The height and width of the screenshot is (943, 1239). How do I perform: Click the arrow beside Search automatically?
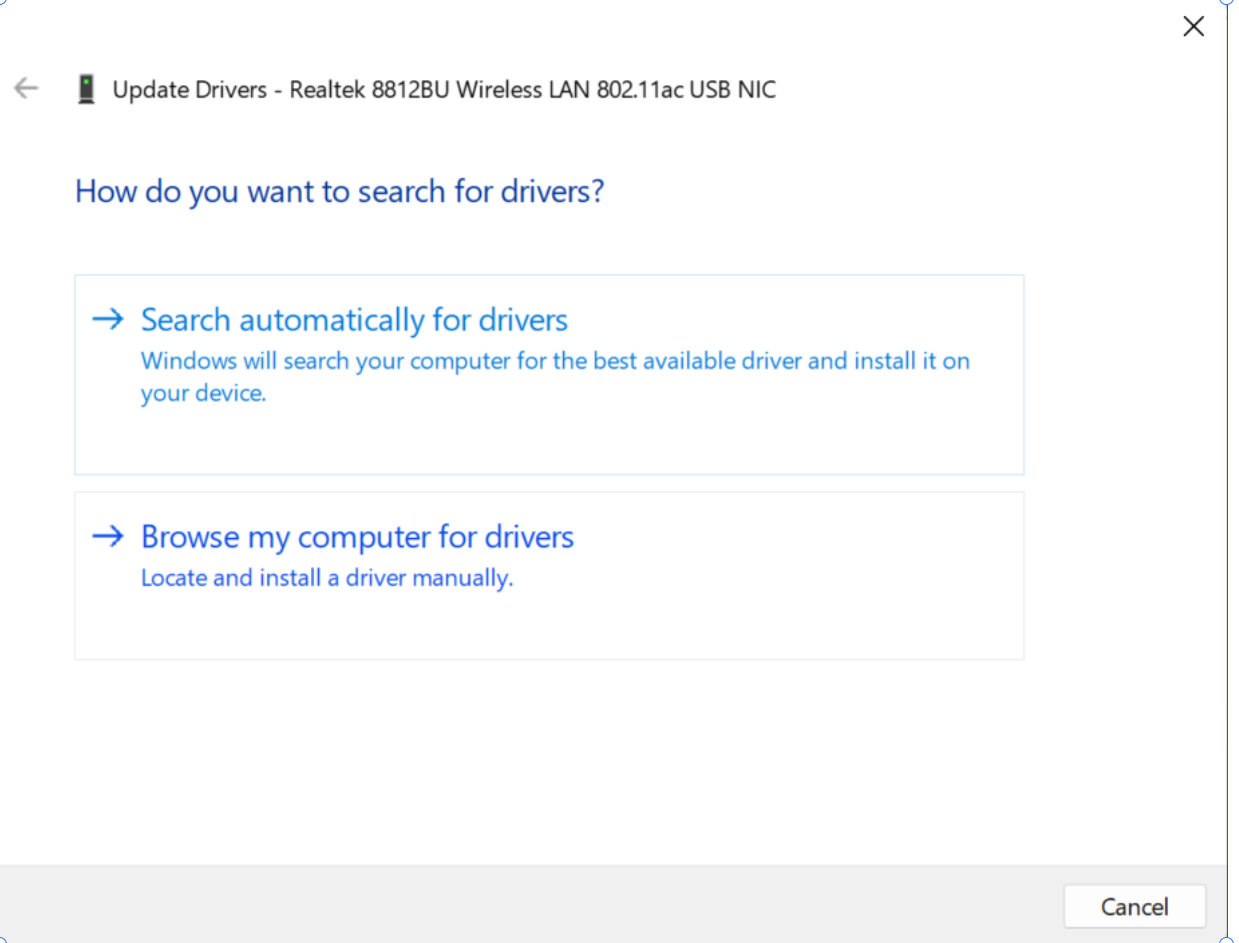(107, 319)
